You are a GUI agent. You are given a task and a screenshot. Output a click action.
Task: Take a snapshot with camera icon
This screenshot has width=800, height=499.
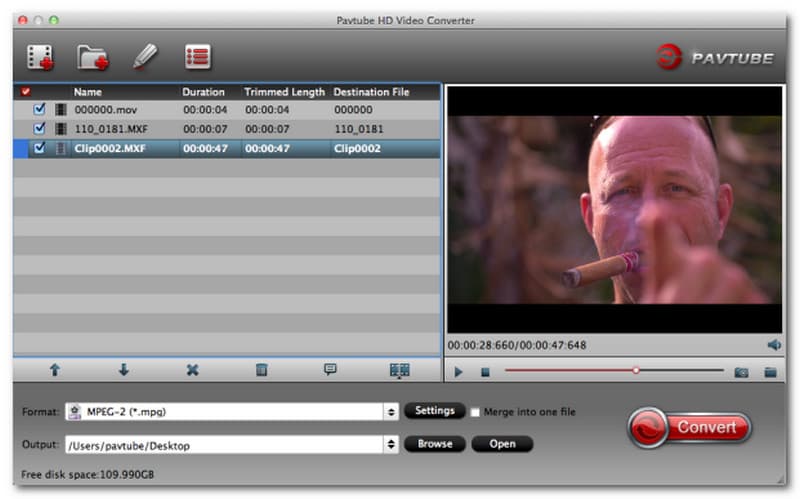click(741, 372)
